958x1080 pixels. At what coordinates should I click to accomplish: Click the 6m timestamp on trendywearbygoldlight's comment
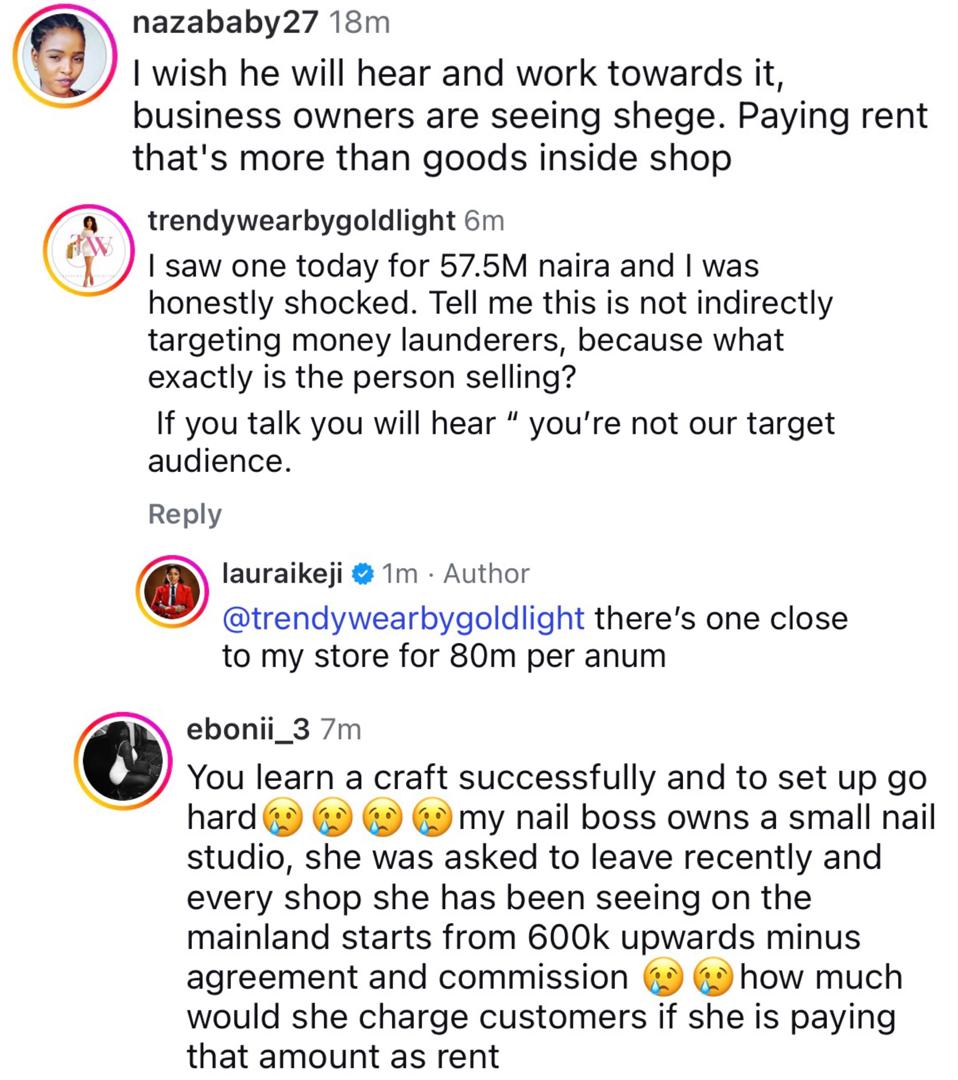tap(484, 220)
